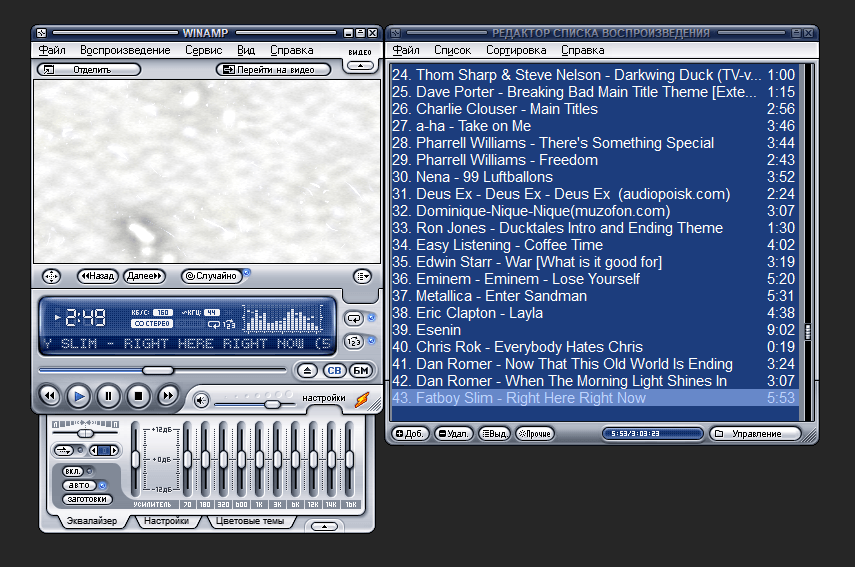Open the Вид menu
Viewport: 855px width, 567px height.
246,50
